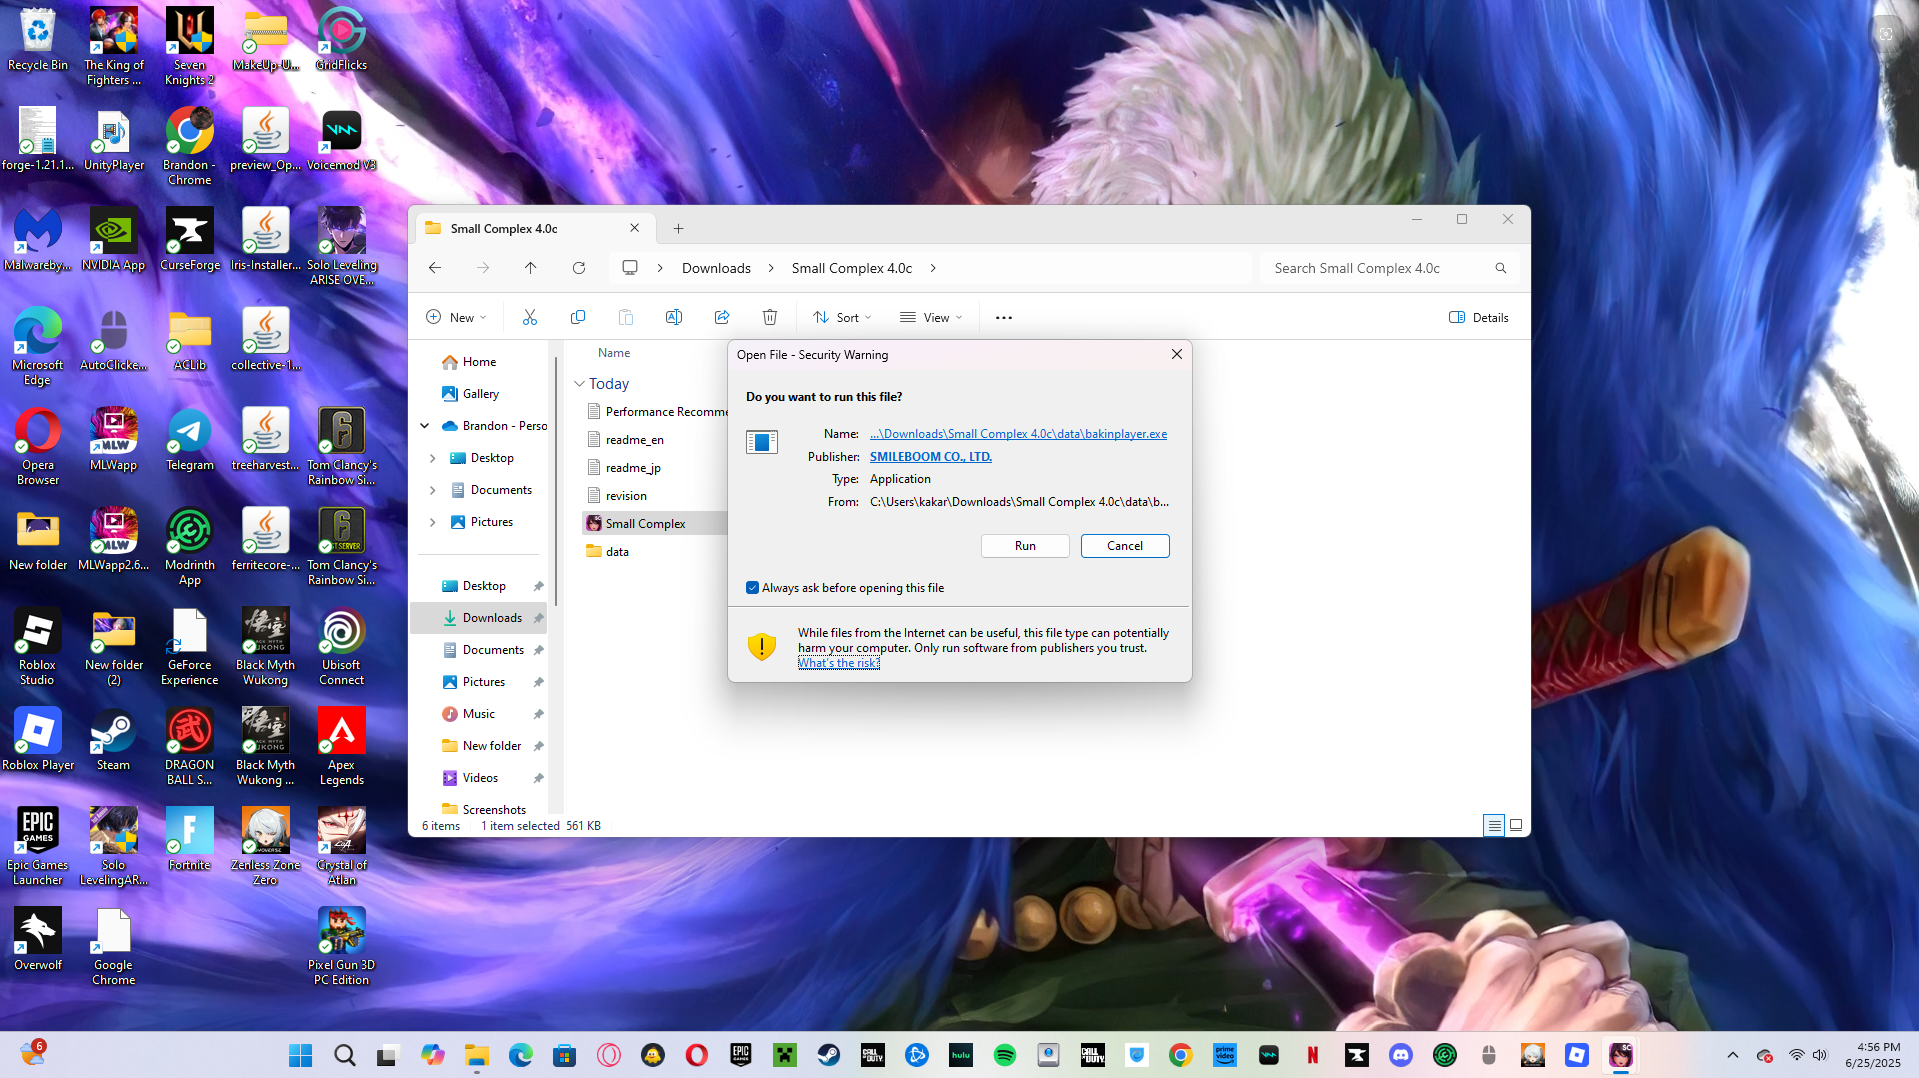The image size is (1919, 1078).
Task: Switch to large thumbnails view icon
Action: [x=1516, y=825]
